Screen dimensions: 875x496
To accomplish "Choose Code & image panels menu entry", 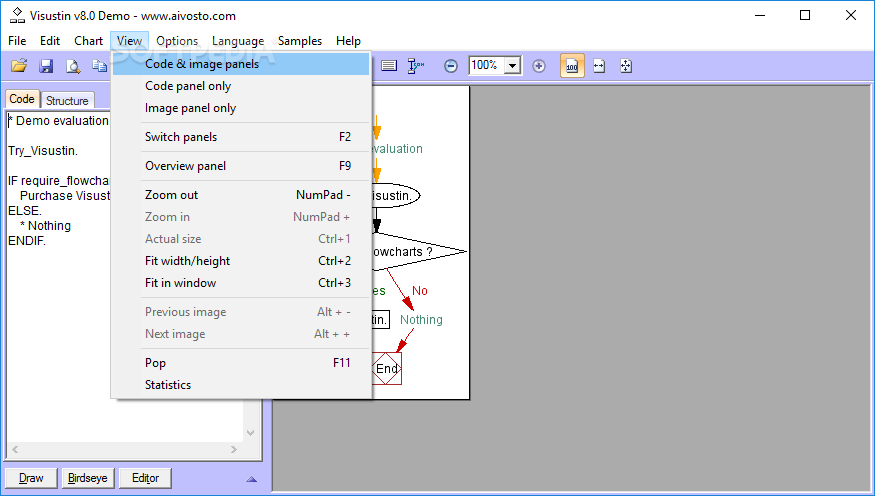I will point(241,64).
